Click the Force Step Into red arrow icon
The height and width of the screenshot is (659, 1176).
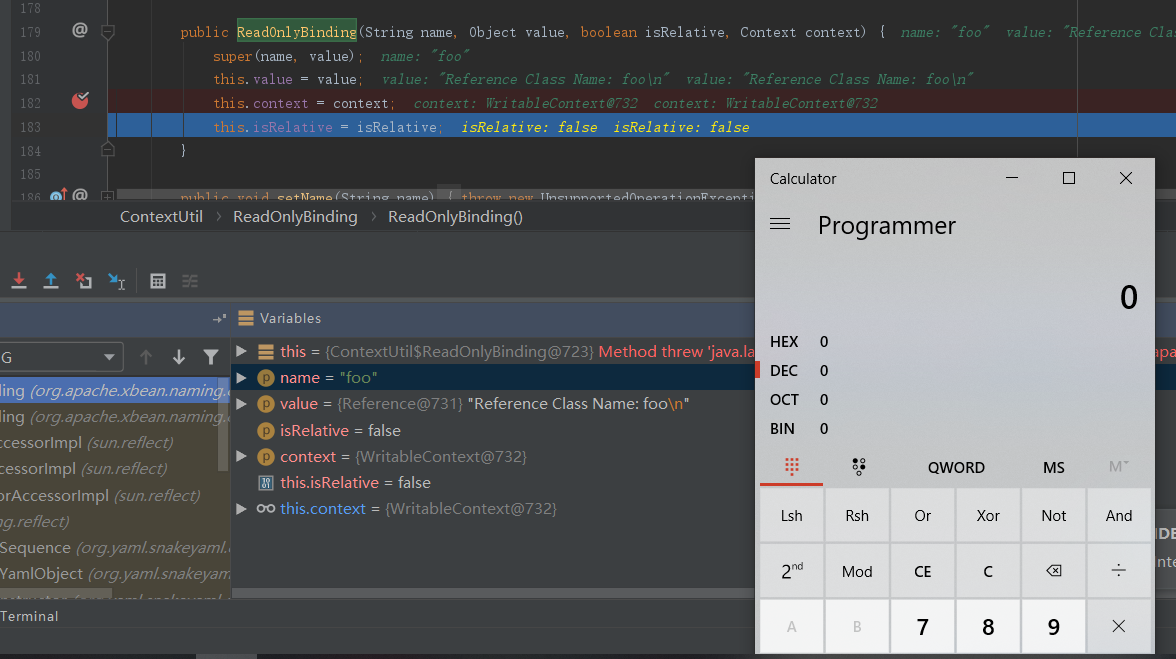[18, 281]
